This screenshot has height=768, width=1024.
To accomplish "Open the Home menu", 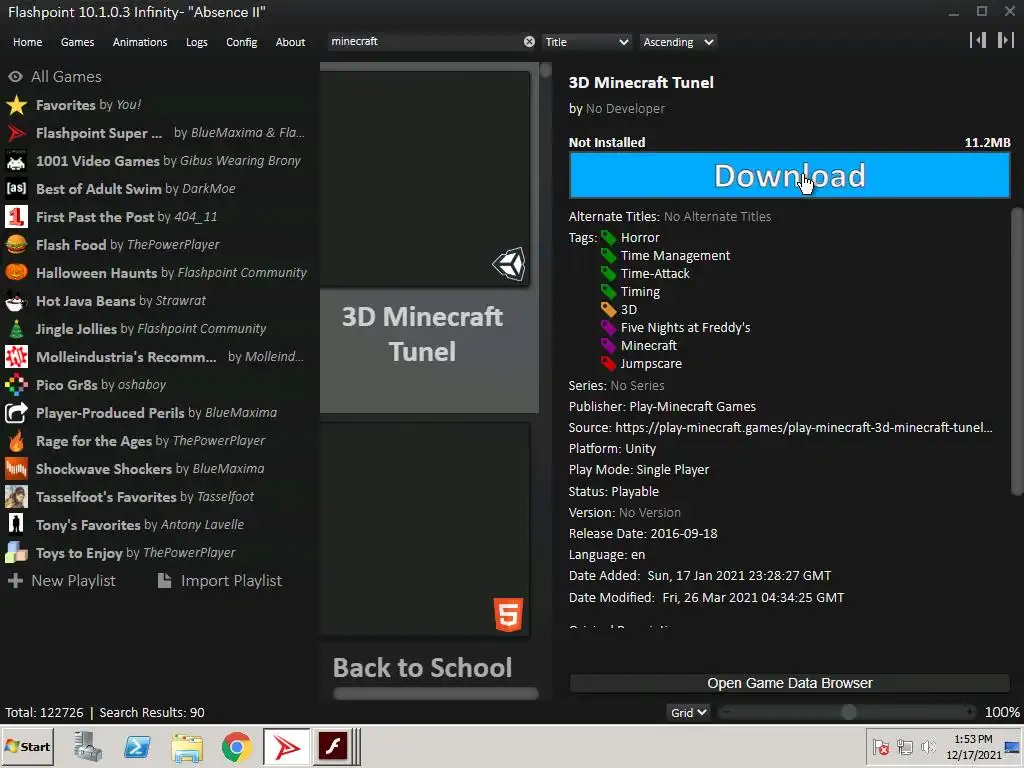I will pos(27,42).
